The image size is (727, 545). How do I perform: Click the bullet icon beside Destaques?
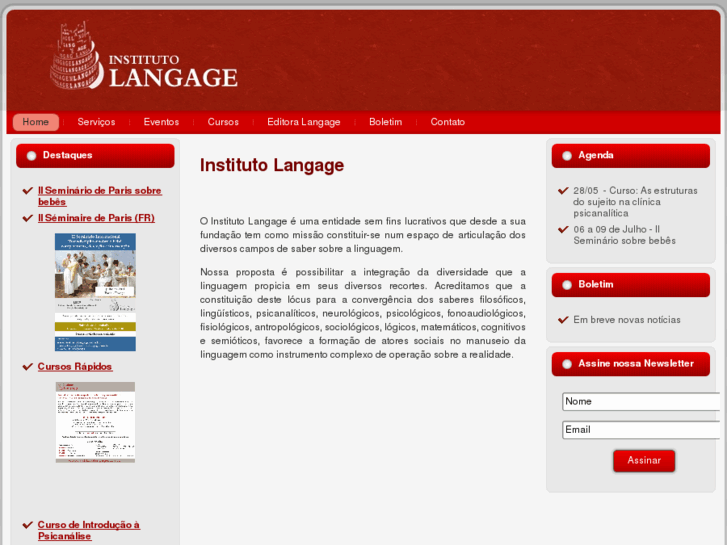pos(32,156)
